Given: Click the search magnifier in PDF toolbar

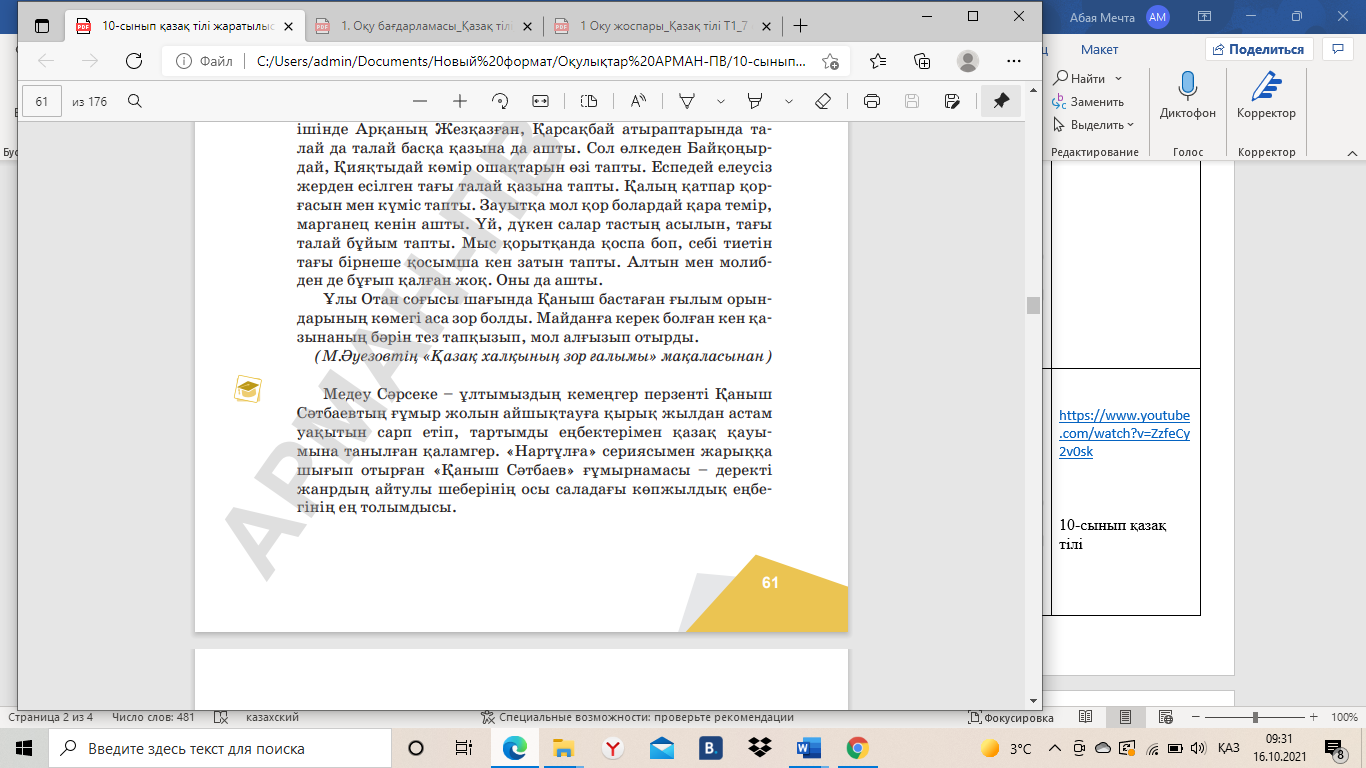Looking at the screenshot, I should click(135, 101).
